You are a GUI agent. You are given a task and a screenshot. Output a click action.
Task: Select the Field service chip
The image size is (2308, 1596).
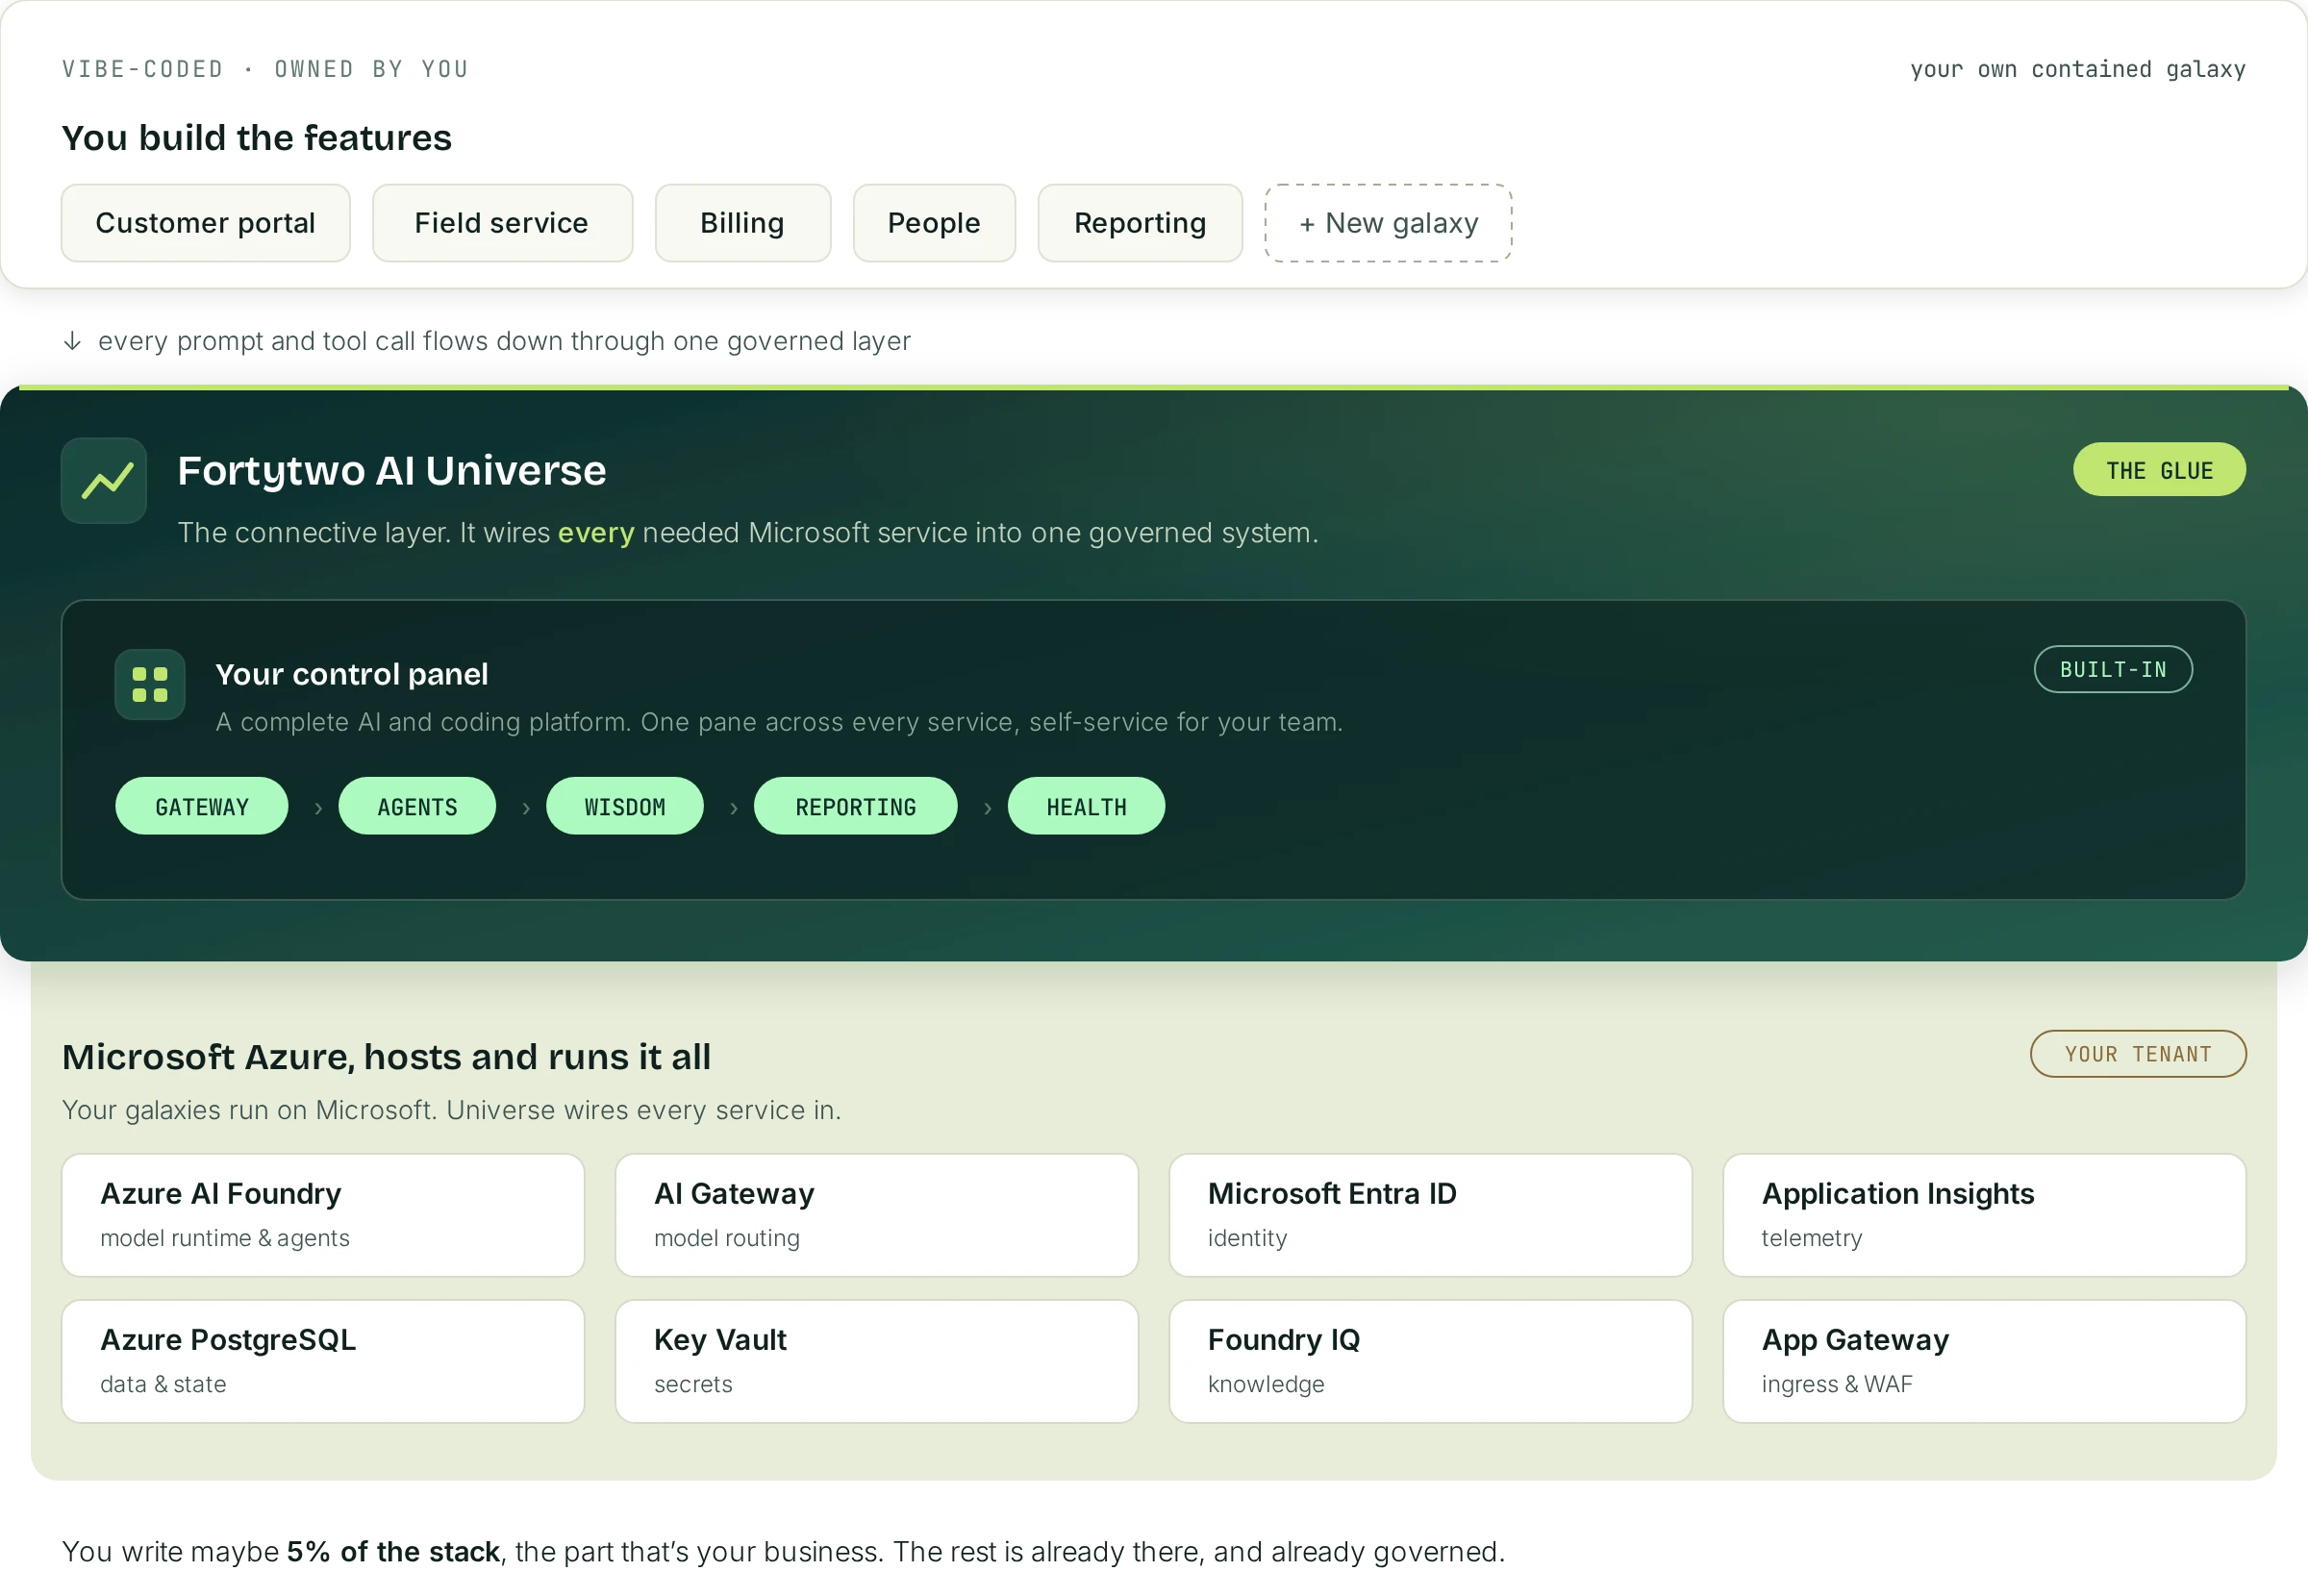(x=502, y=223)
